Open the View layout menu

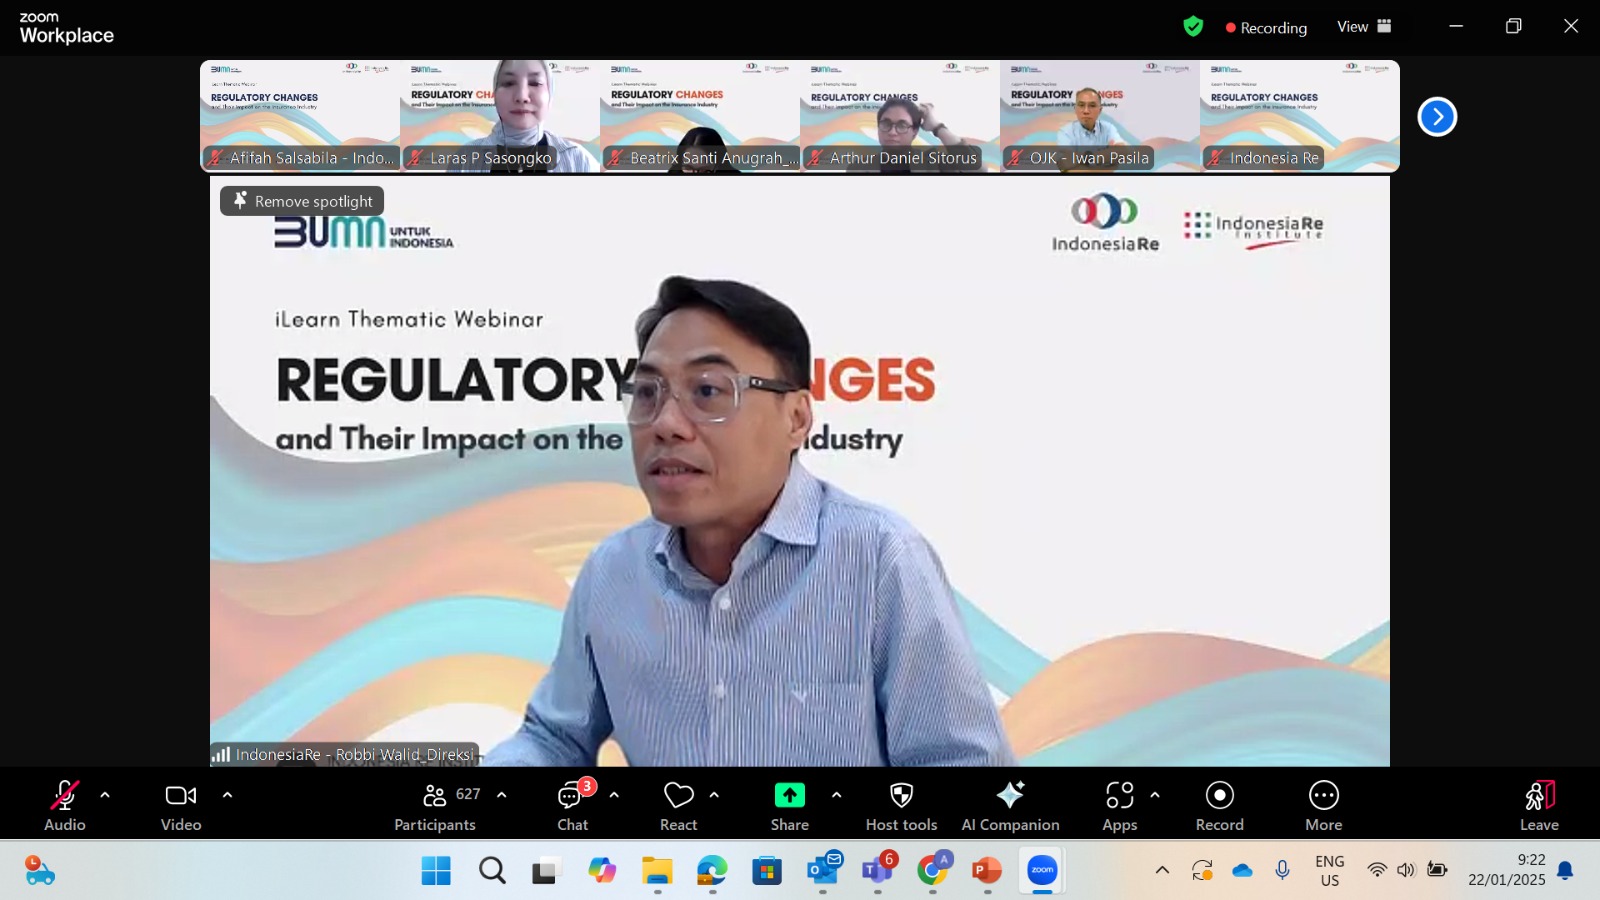click(1364, 27)
